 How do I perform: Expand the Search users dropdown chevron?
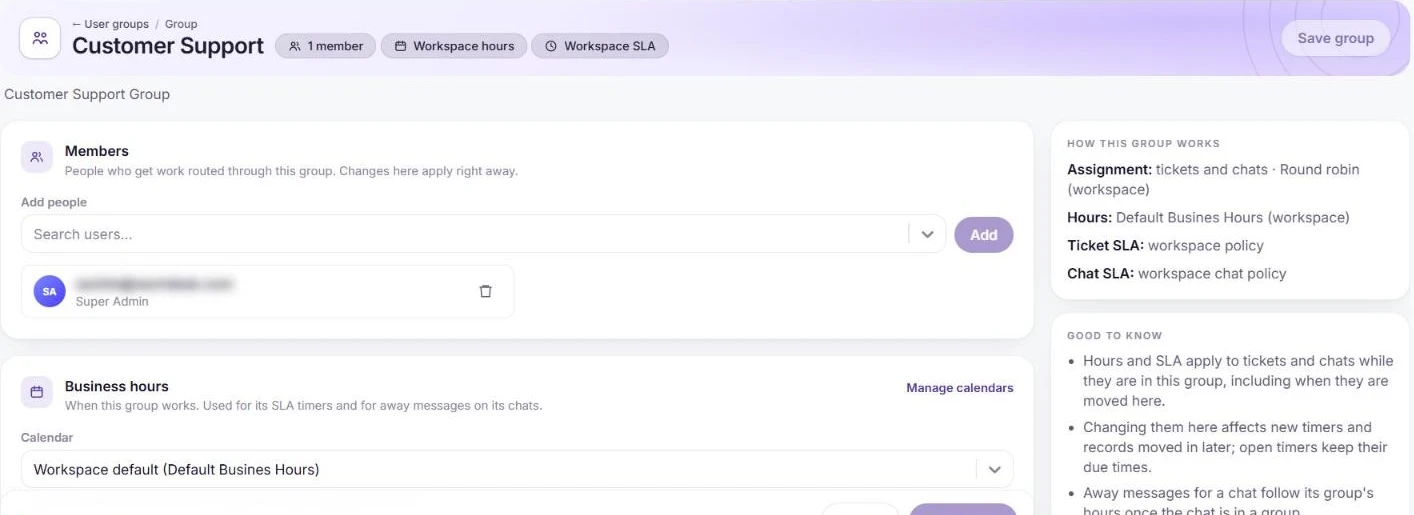point(927,234)
